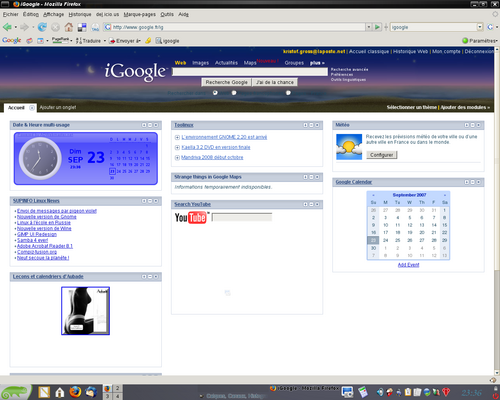Click the igoogle search-word toolbar button

[168, 41]
